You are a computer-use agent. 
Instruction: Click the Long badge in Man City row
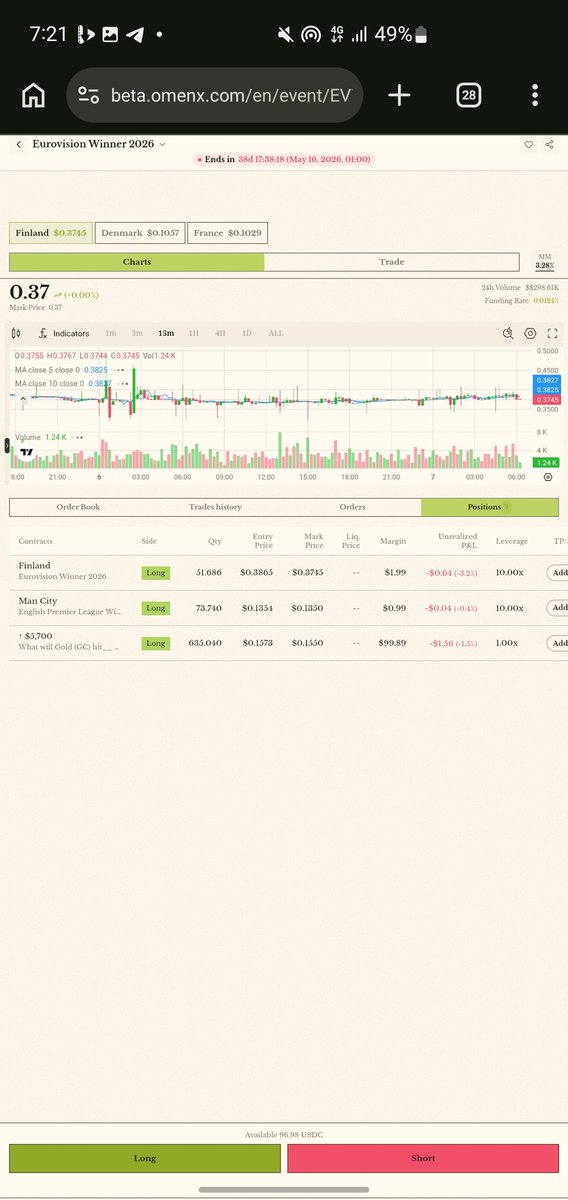(x=155, y=608)
